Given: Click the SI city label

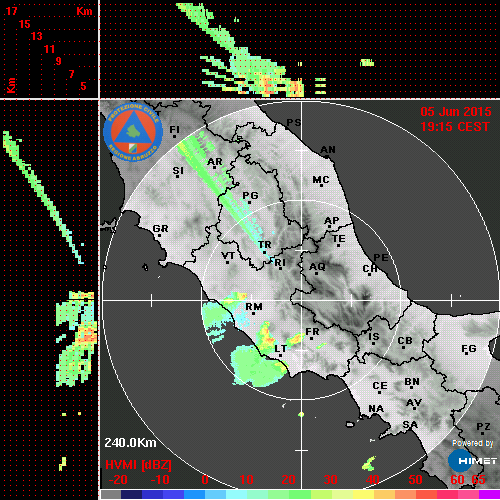Looking at the screenshot, I should click(x=178, y=171).
